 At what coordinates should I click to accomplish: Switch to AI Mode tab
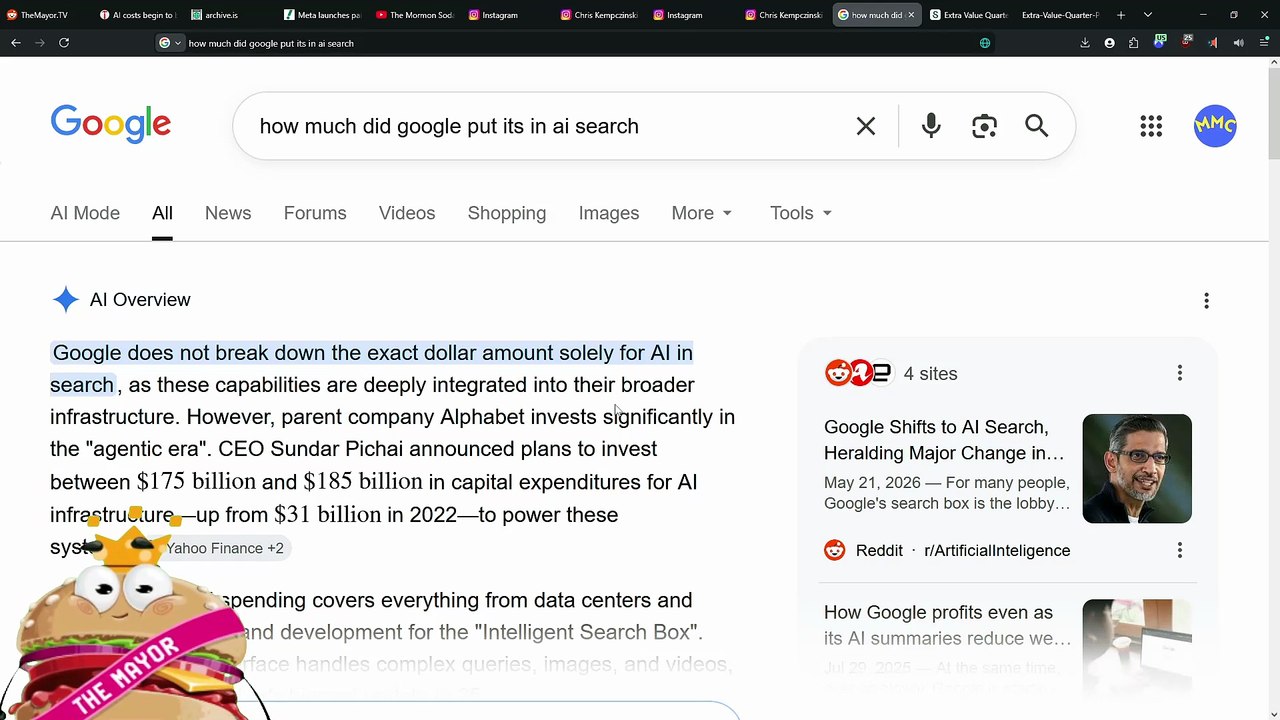[85, 213]
